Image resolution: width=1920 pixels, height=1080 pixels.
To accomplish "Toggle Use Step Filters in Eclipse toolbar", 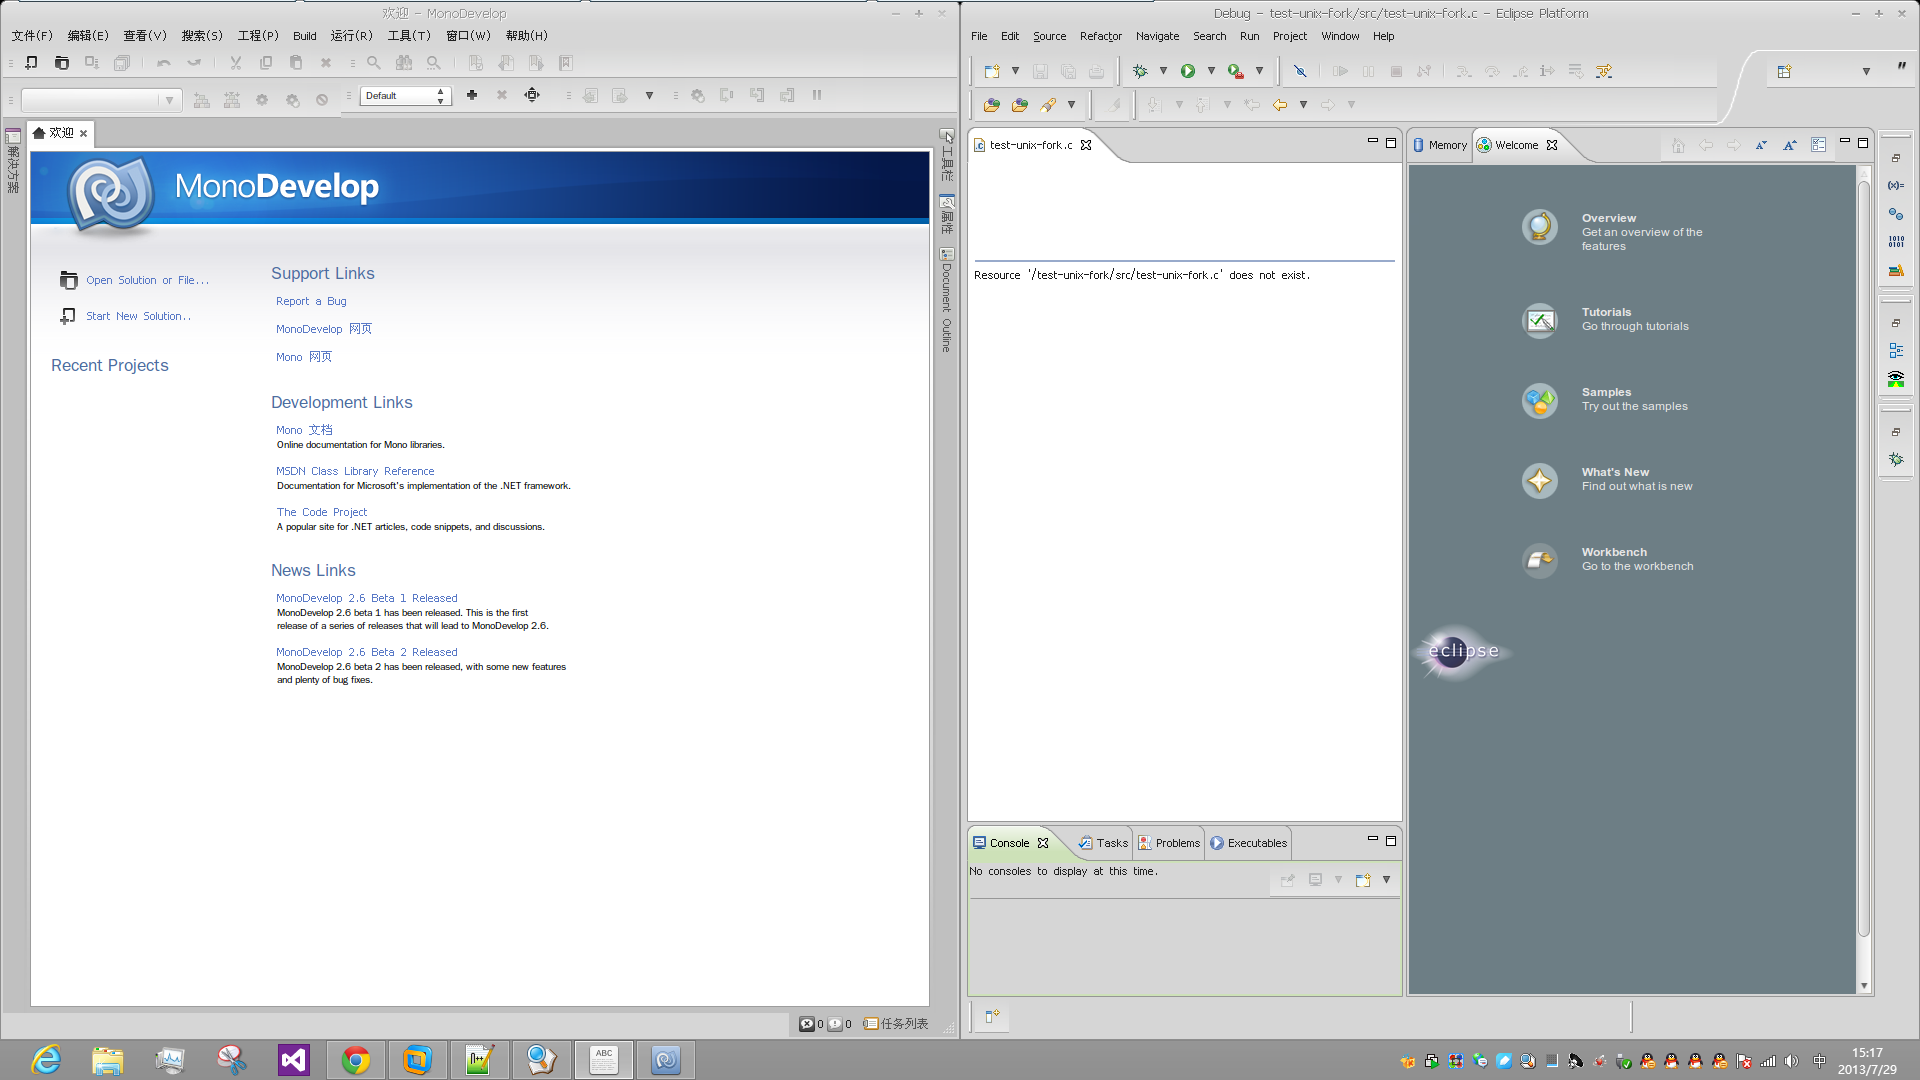I will (1604, 71).
